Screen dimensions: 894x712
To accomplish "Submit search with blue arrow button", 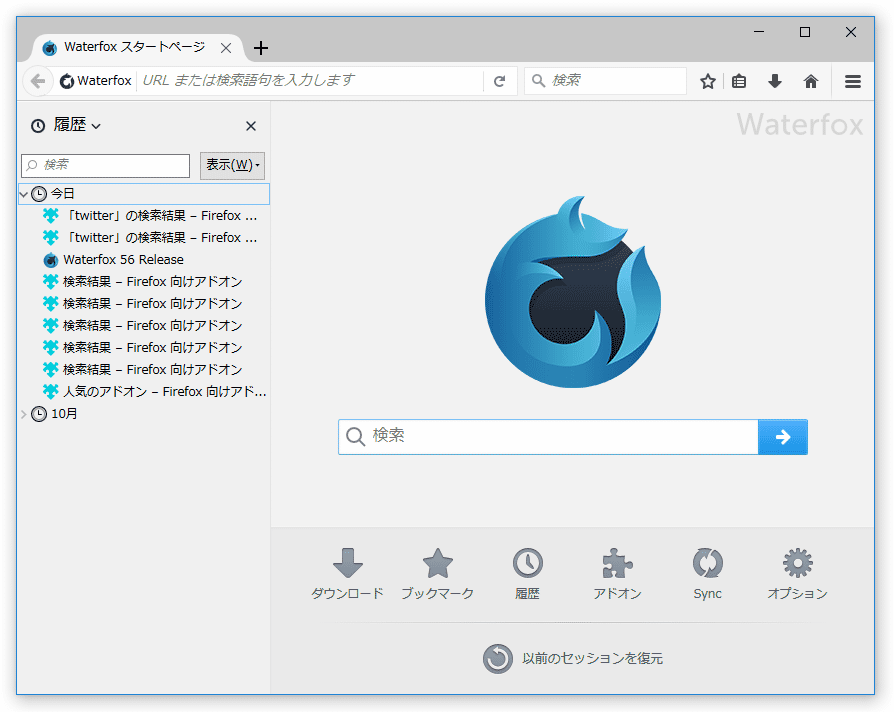I will tap(783, 437).
